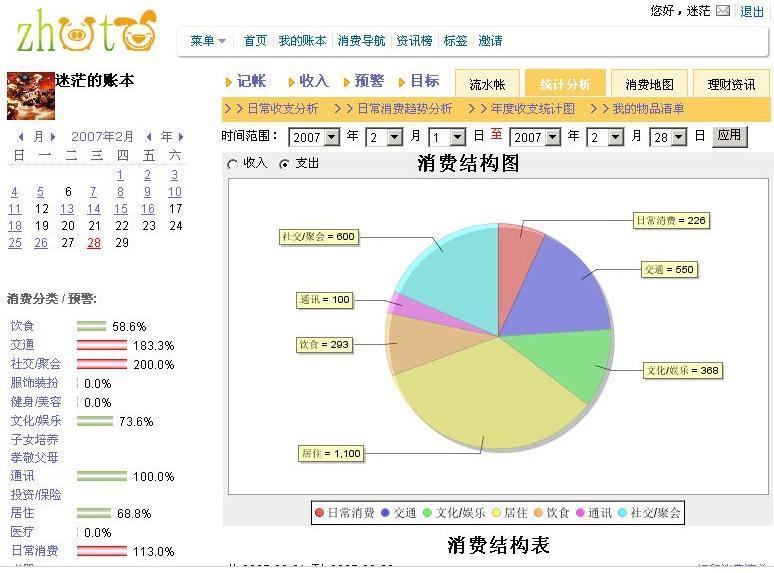Open the mail envelope icon beside 迷茫
Viewport: 774px width, 573px height.
pos(722,12)
